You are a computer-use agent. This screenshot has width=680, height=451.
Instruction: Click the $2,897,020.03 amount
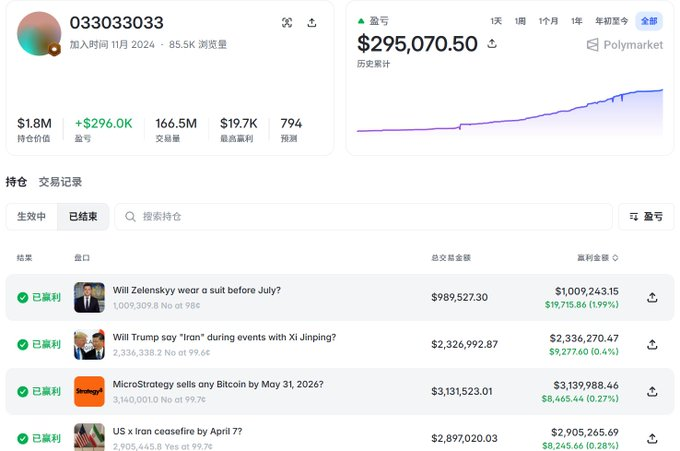(464, 438)
